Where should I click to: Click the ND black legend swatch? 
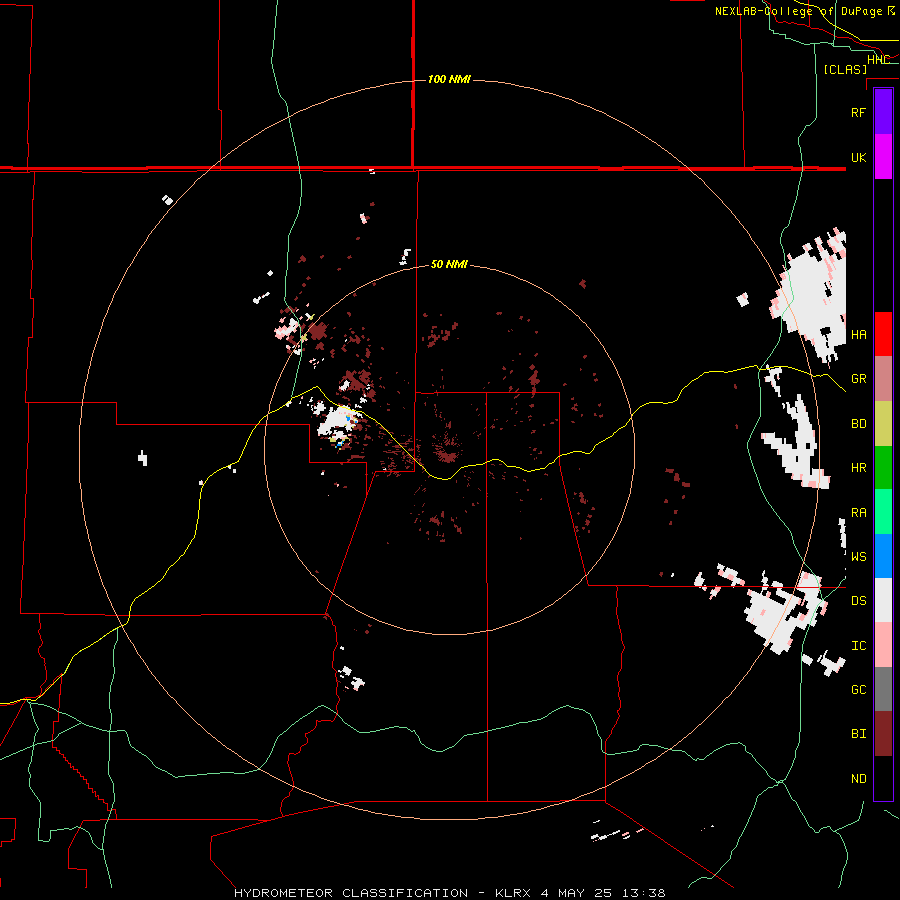point(883,778)
